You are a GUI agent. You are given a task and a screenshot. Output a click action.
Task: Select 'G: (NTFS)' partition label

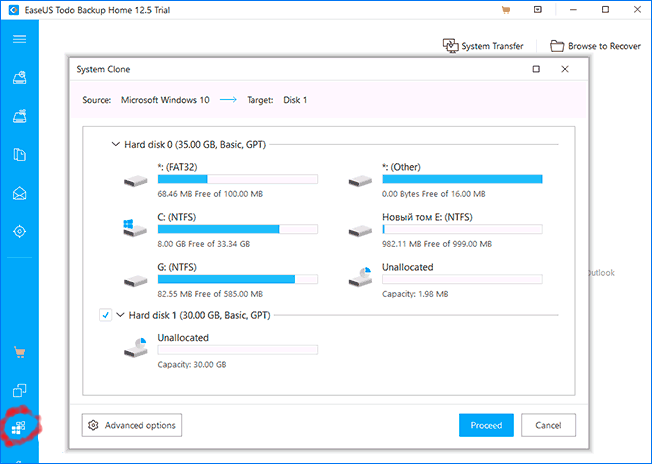pyautogui.click(x=177, y=267)
